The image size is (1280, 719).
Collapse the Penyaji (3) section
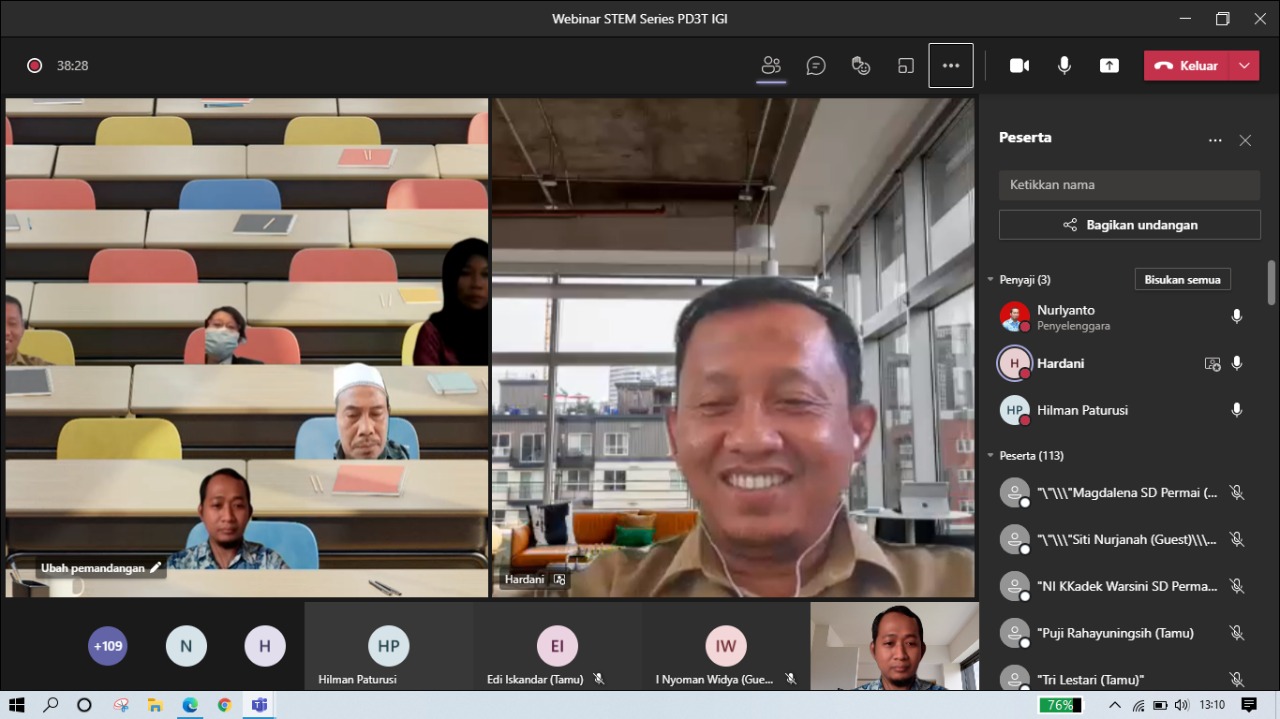pyautogui.click(x=991, y=280)
